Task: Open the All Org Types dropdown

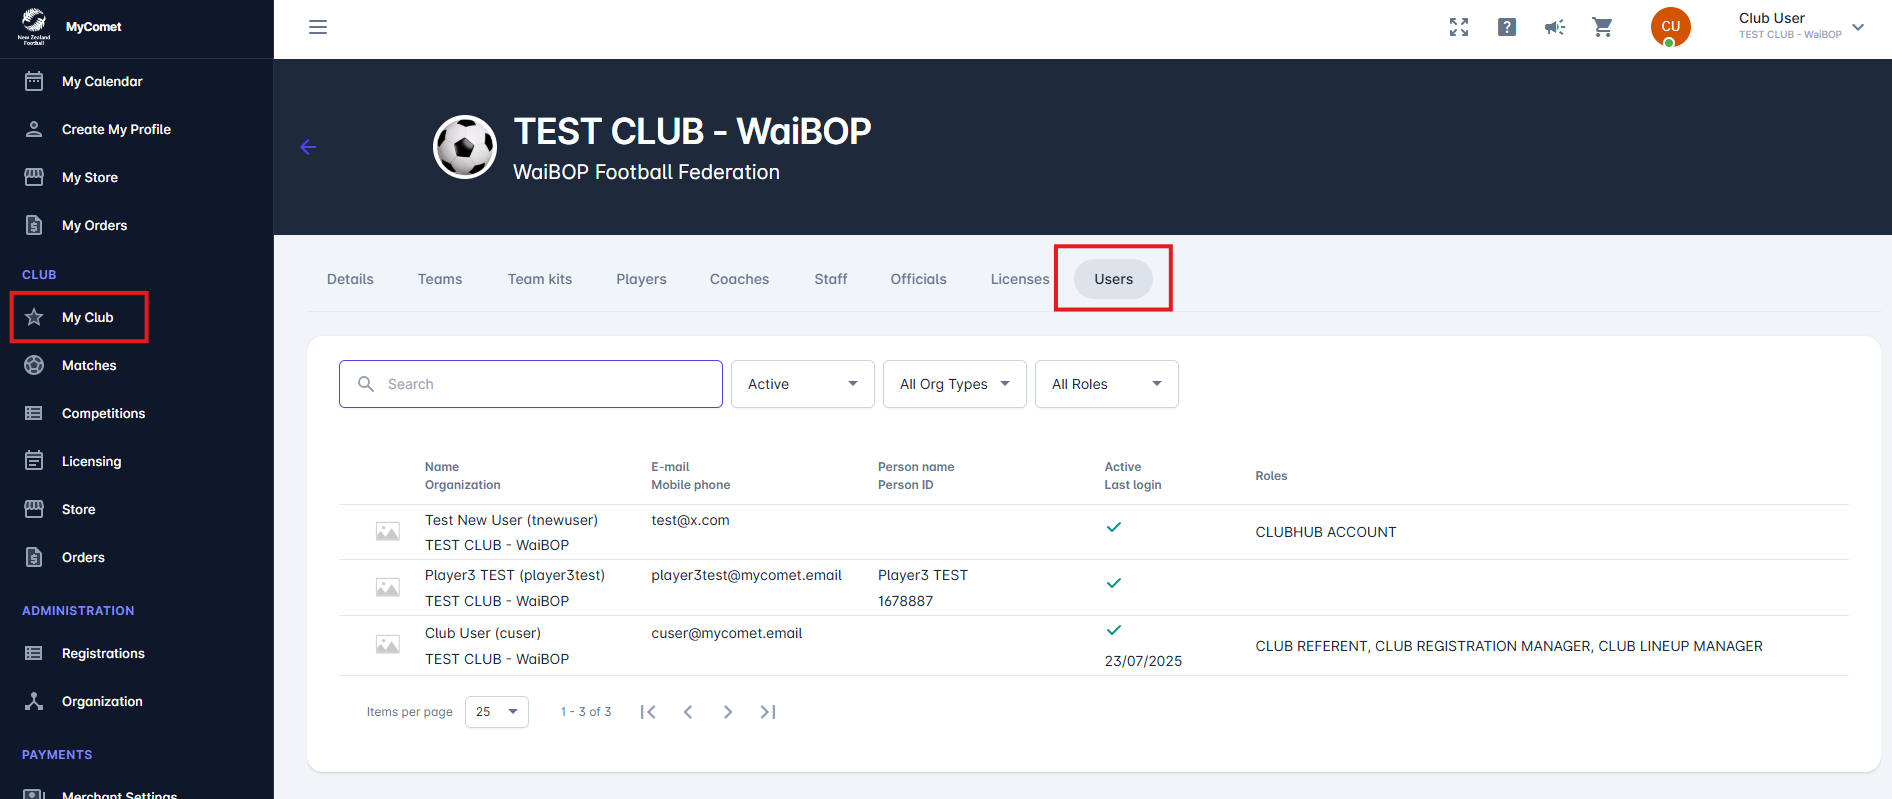Action: coord(955,384)
